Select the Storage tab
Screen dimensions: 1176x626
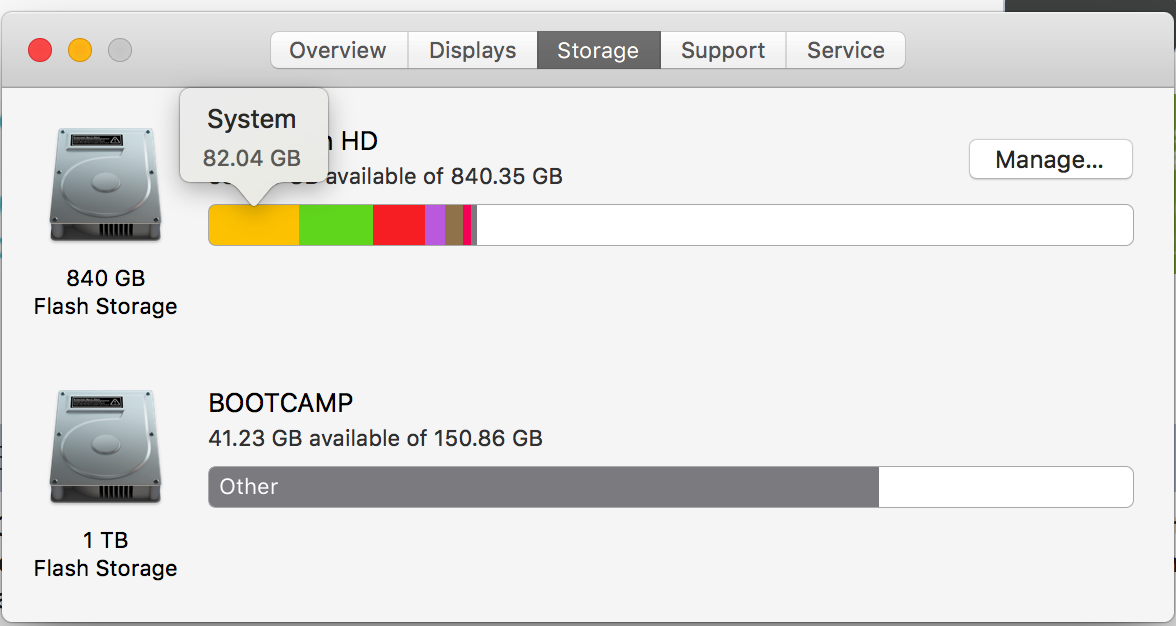coord(598,50)
